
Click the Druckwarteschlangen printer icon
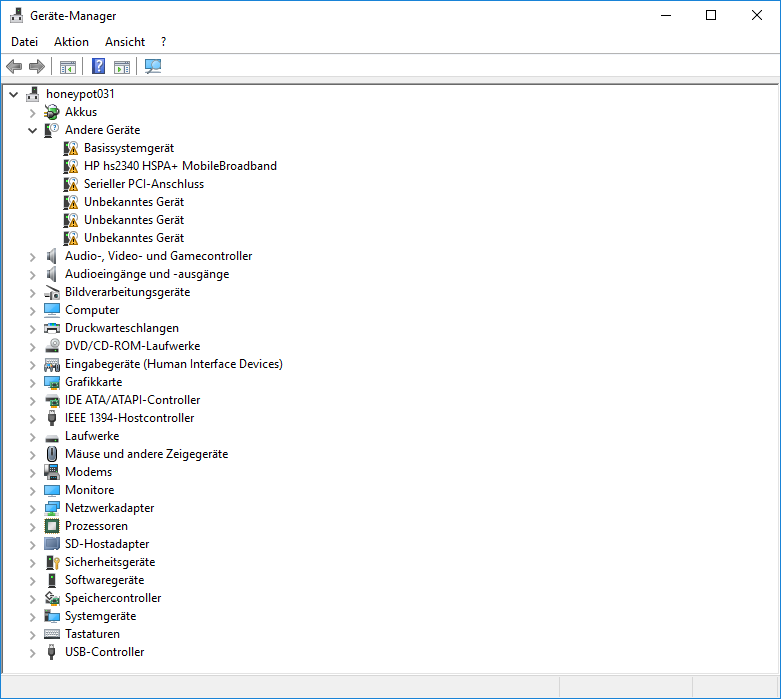pyautogui.click(x=52, y=328)
